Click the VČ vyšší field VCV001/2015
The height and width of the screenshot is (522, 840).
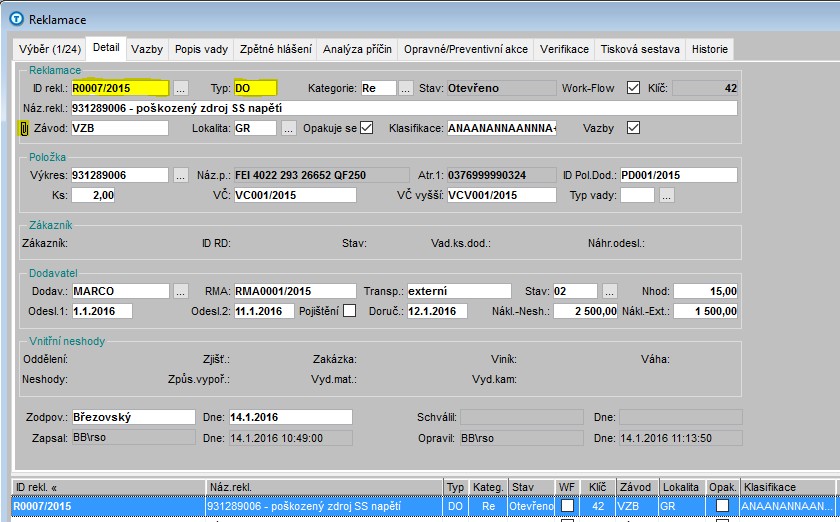click(x=502, y=195)
